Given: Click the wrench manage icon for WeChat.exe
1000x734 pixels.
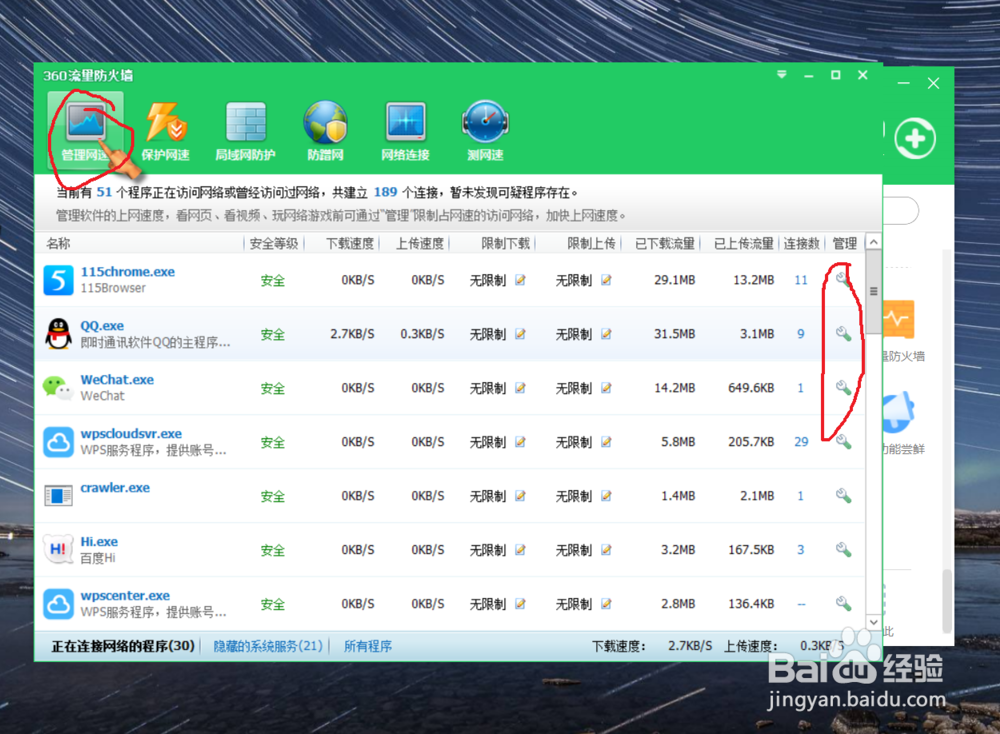Looking at the screenshot, I should pyautogui.click(x=843, y=388).
